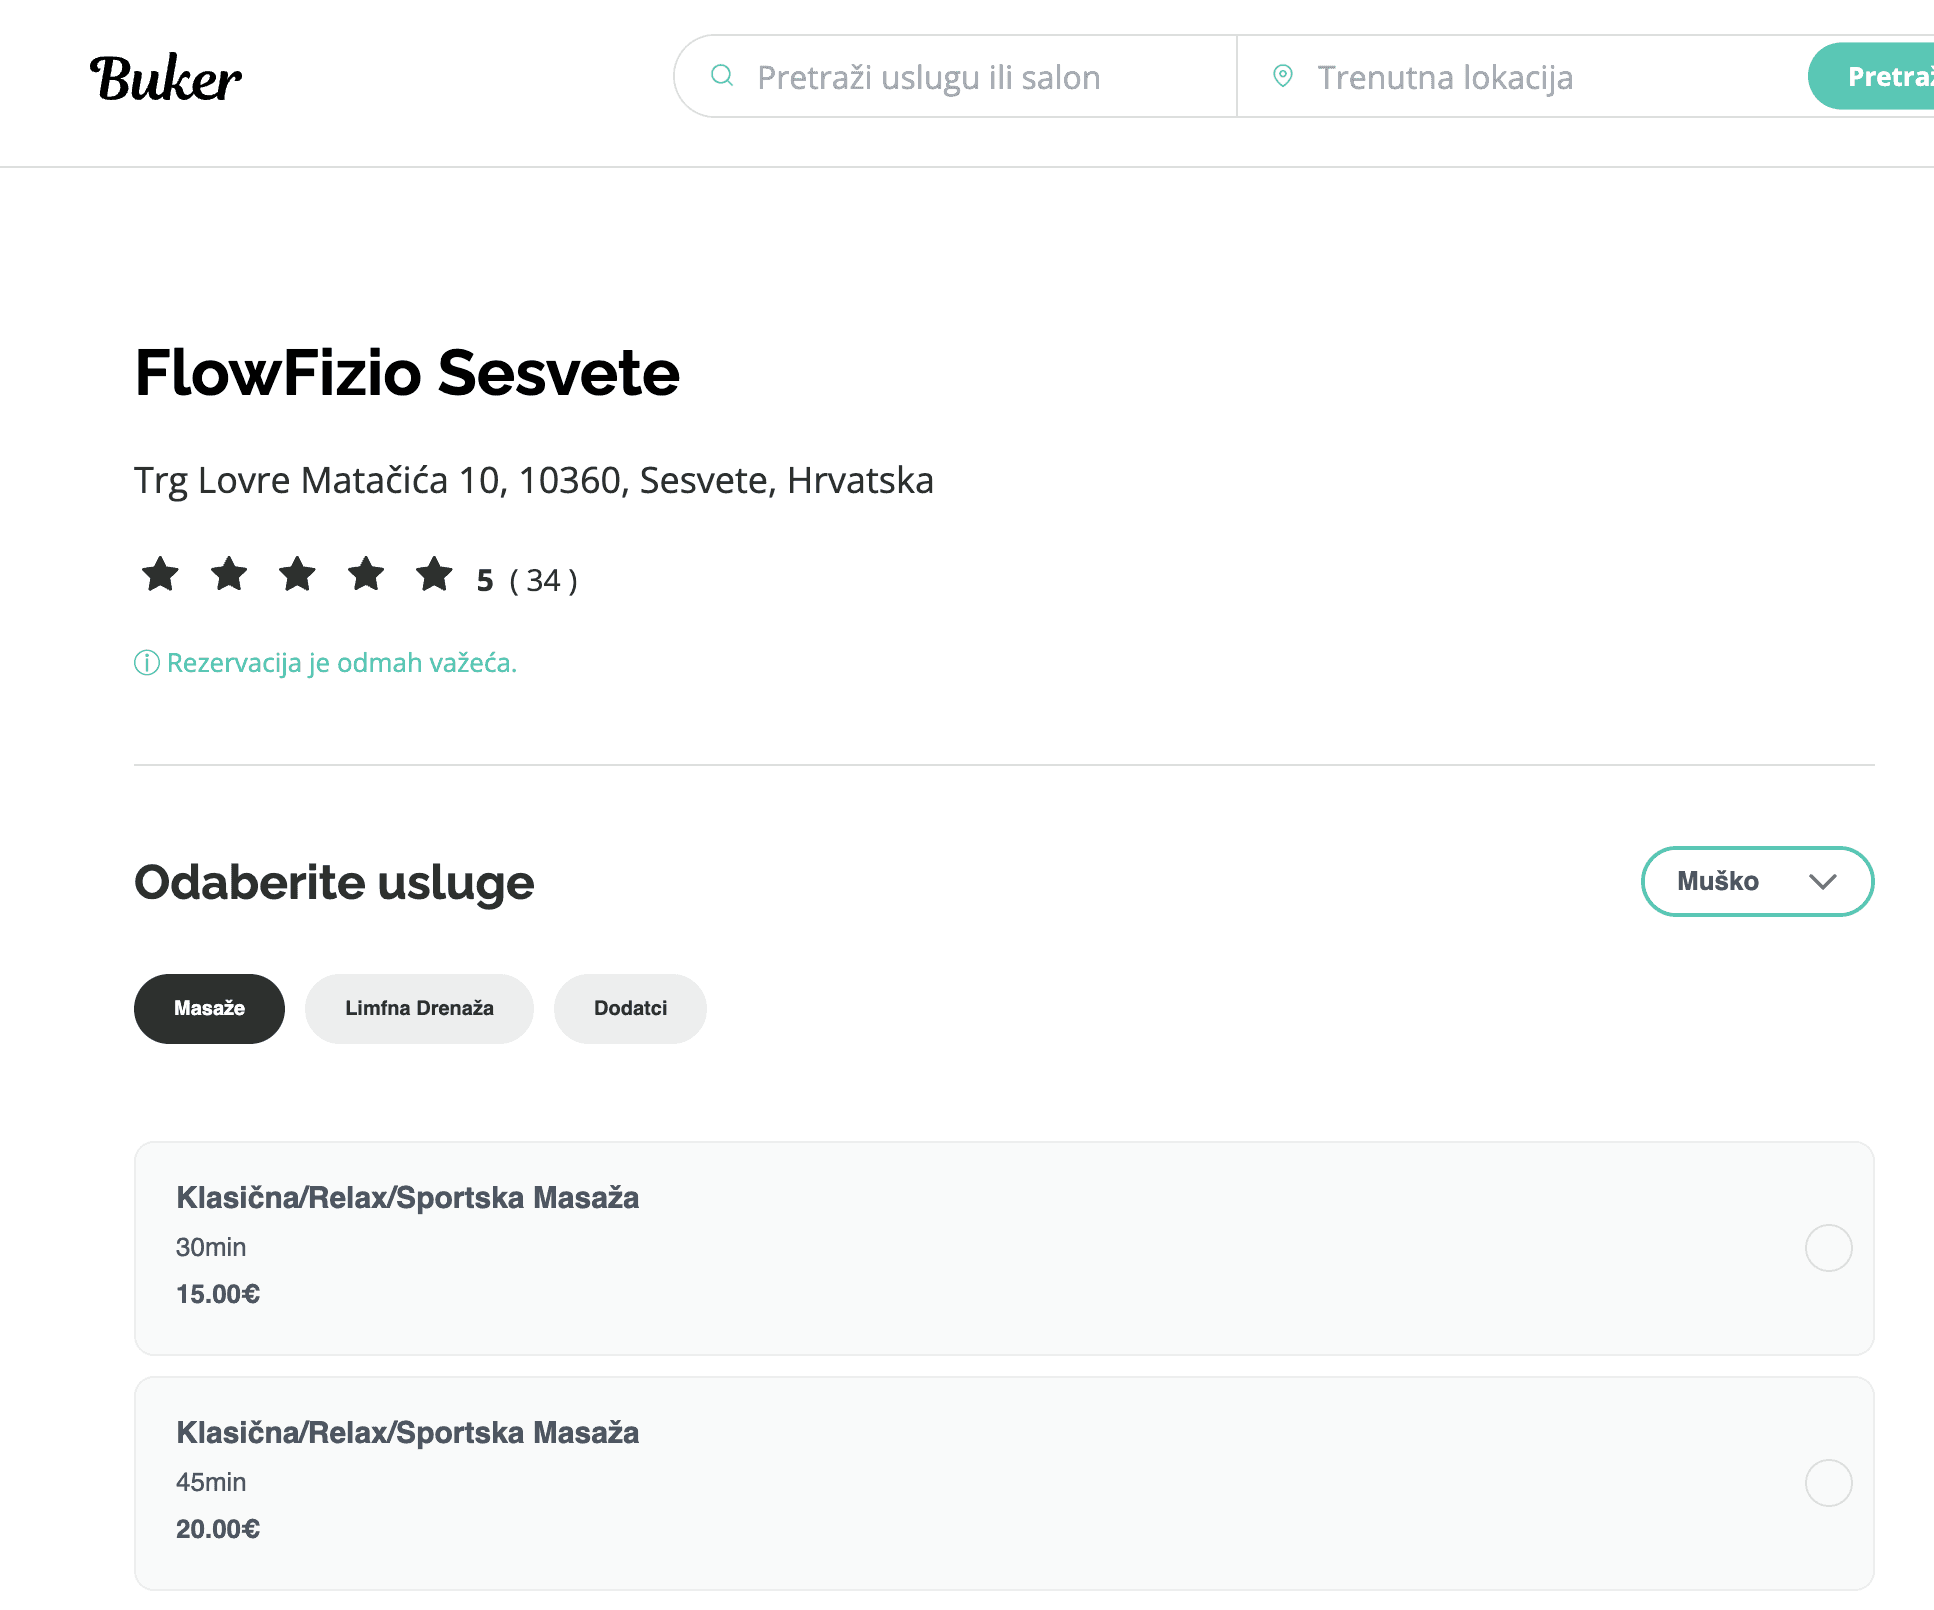Click the first rating star
The height and width of the screenshot is (1610, 1934).
pyautogui.click(x=160, y=575)
